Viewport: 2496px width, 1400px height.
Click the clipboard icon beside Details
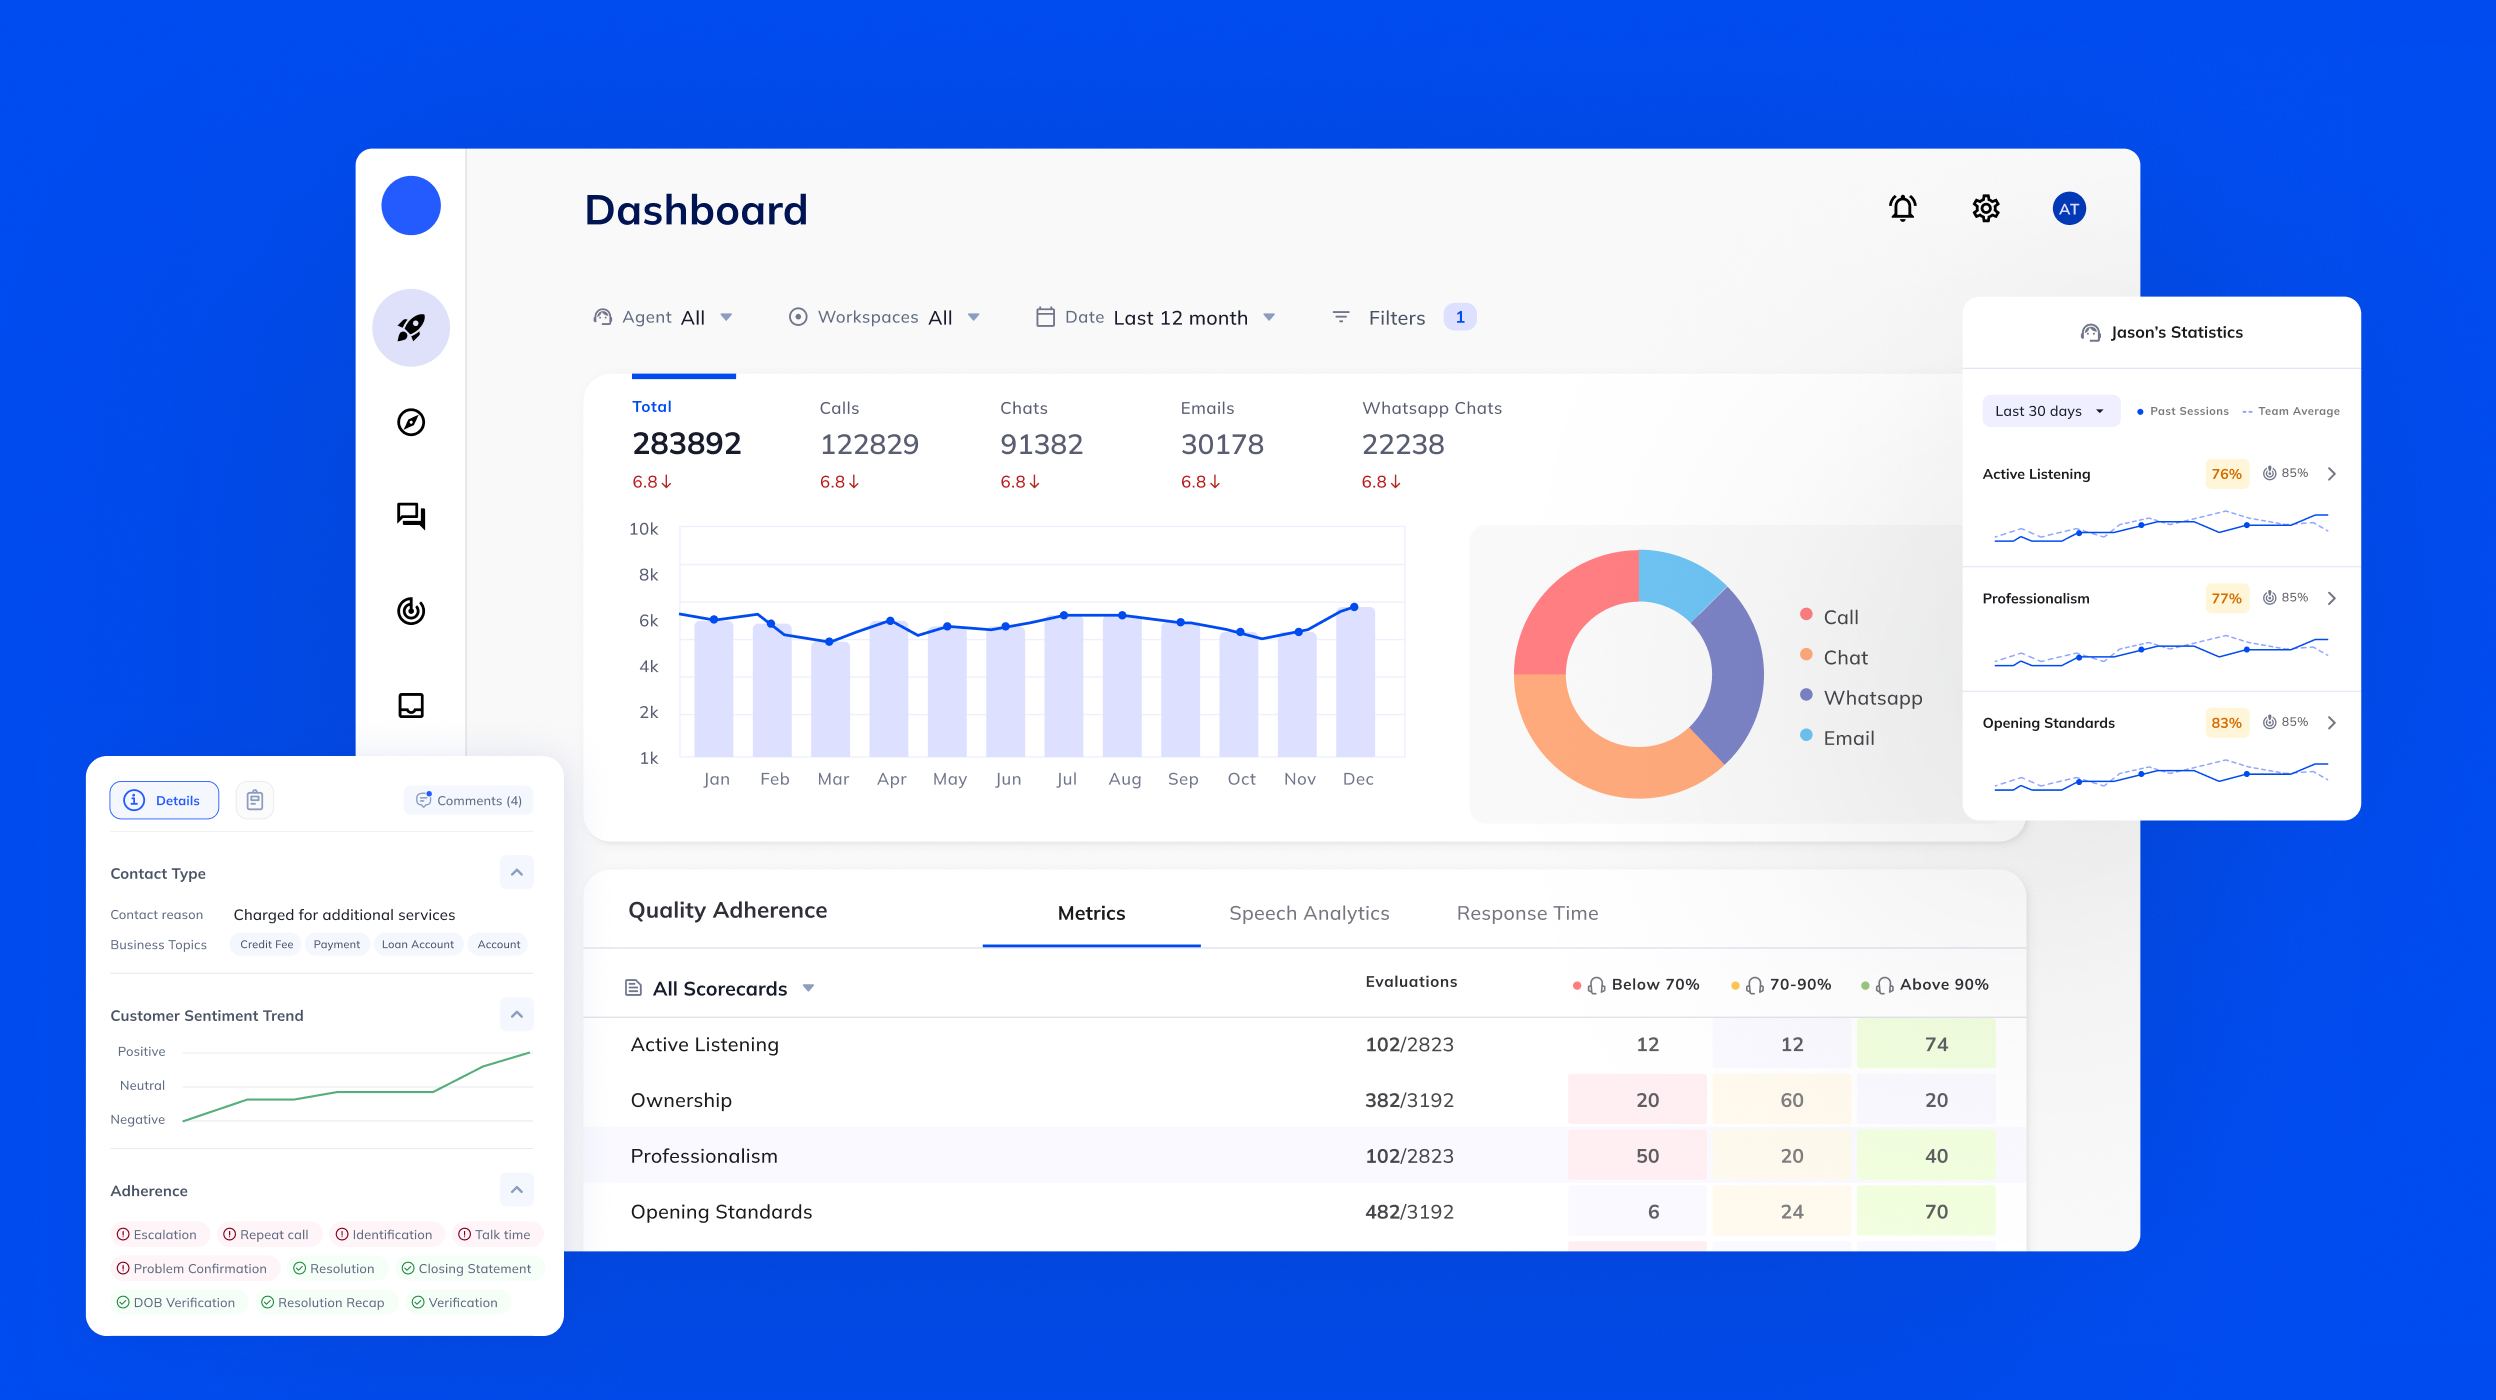pos(255,800)
